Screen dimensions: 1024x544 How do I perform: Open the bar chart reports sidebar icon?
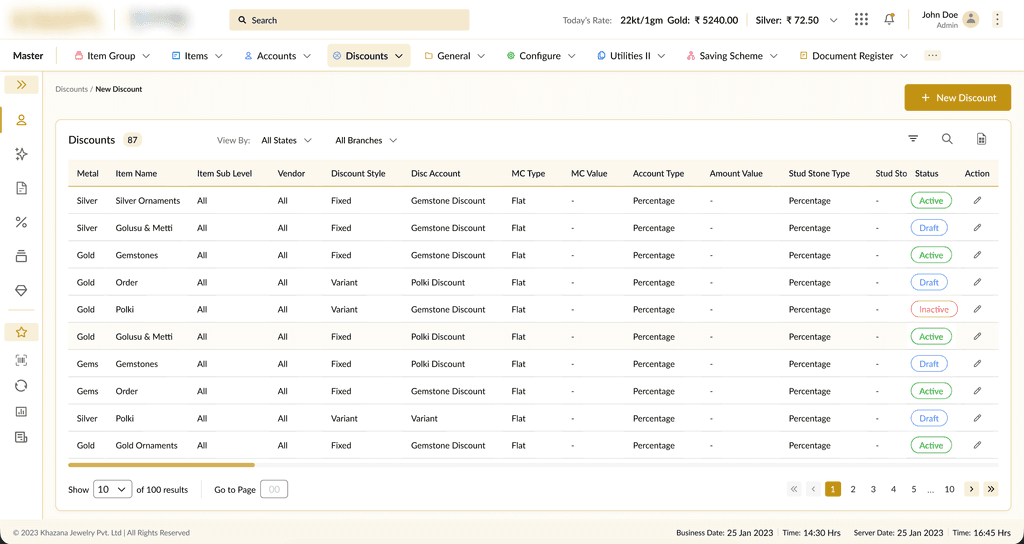point(22,412)
